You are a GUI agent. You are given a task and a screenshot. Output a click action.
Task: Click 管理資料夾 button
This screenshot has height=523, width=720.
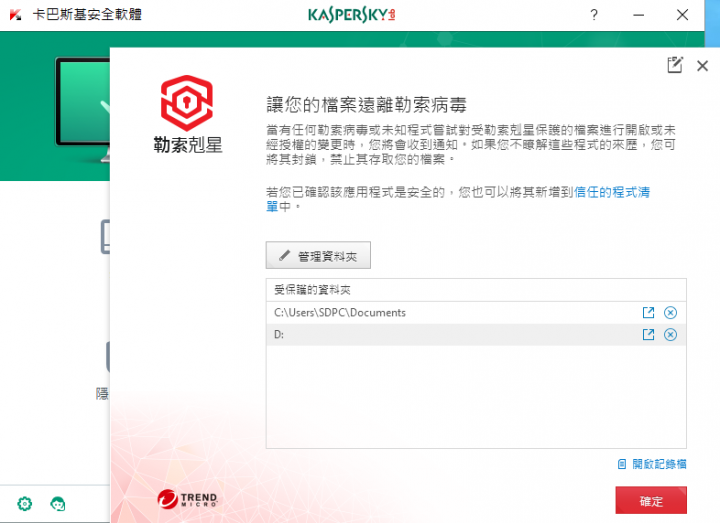[318, 255]
